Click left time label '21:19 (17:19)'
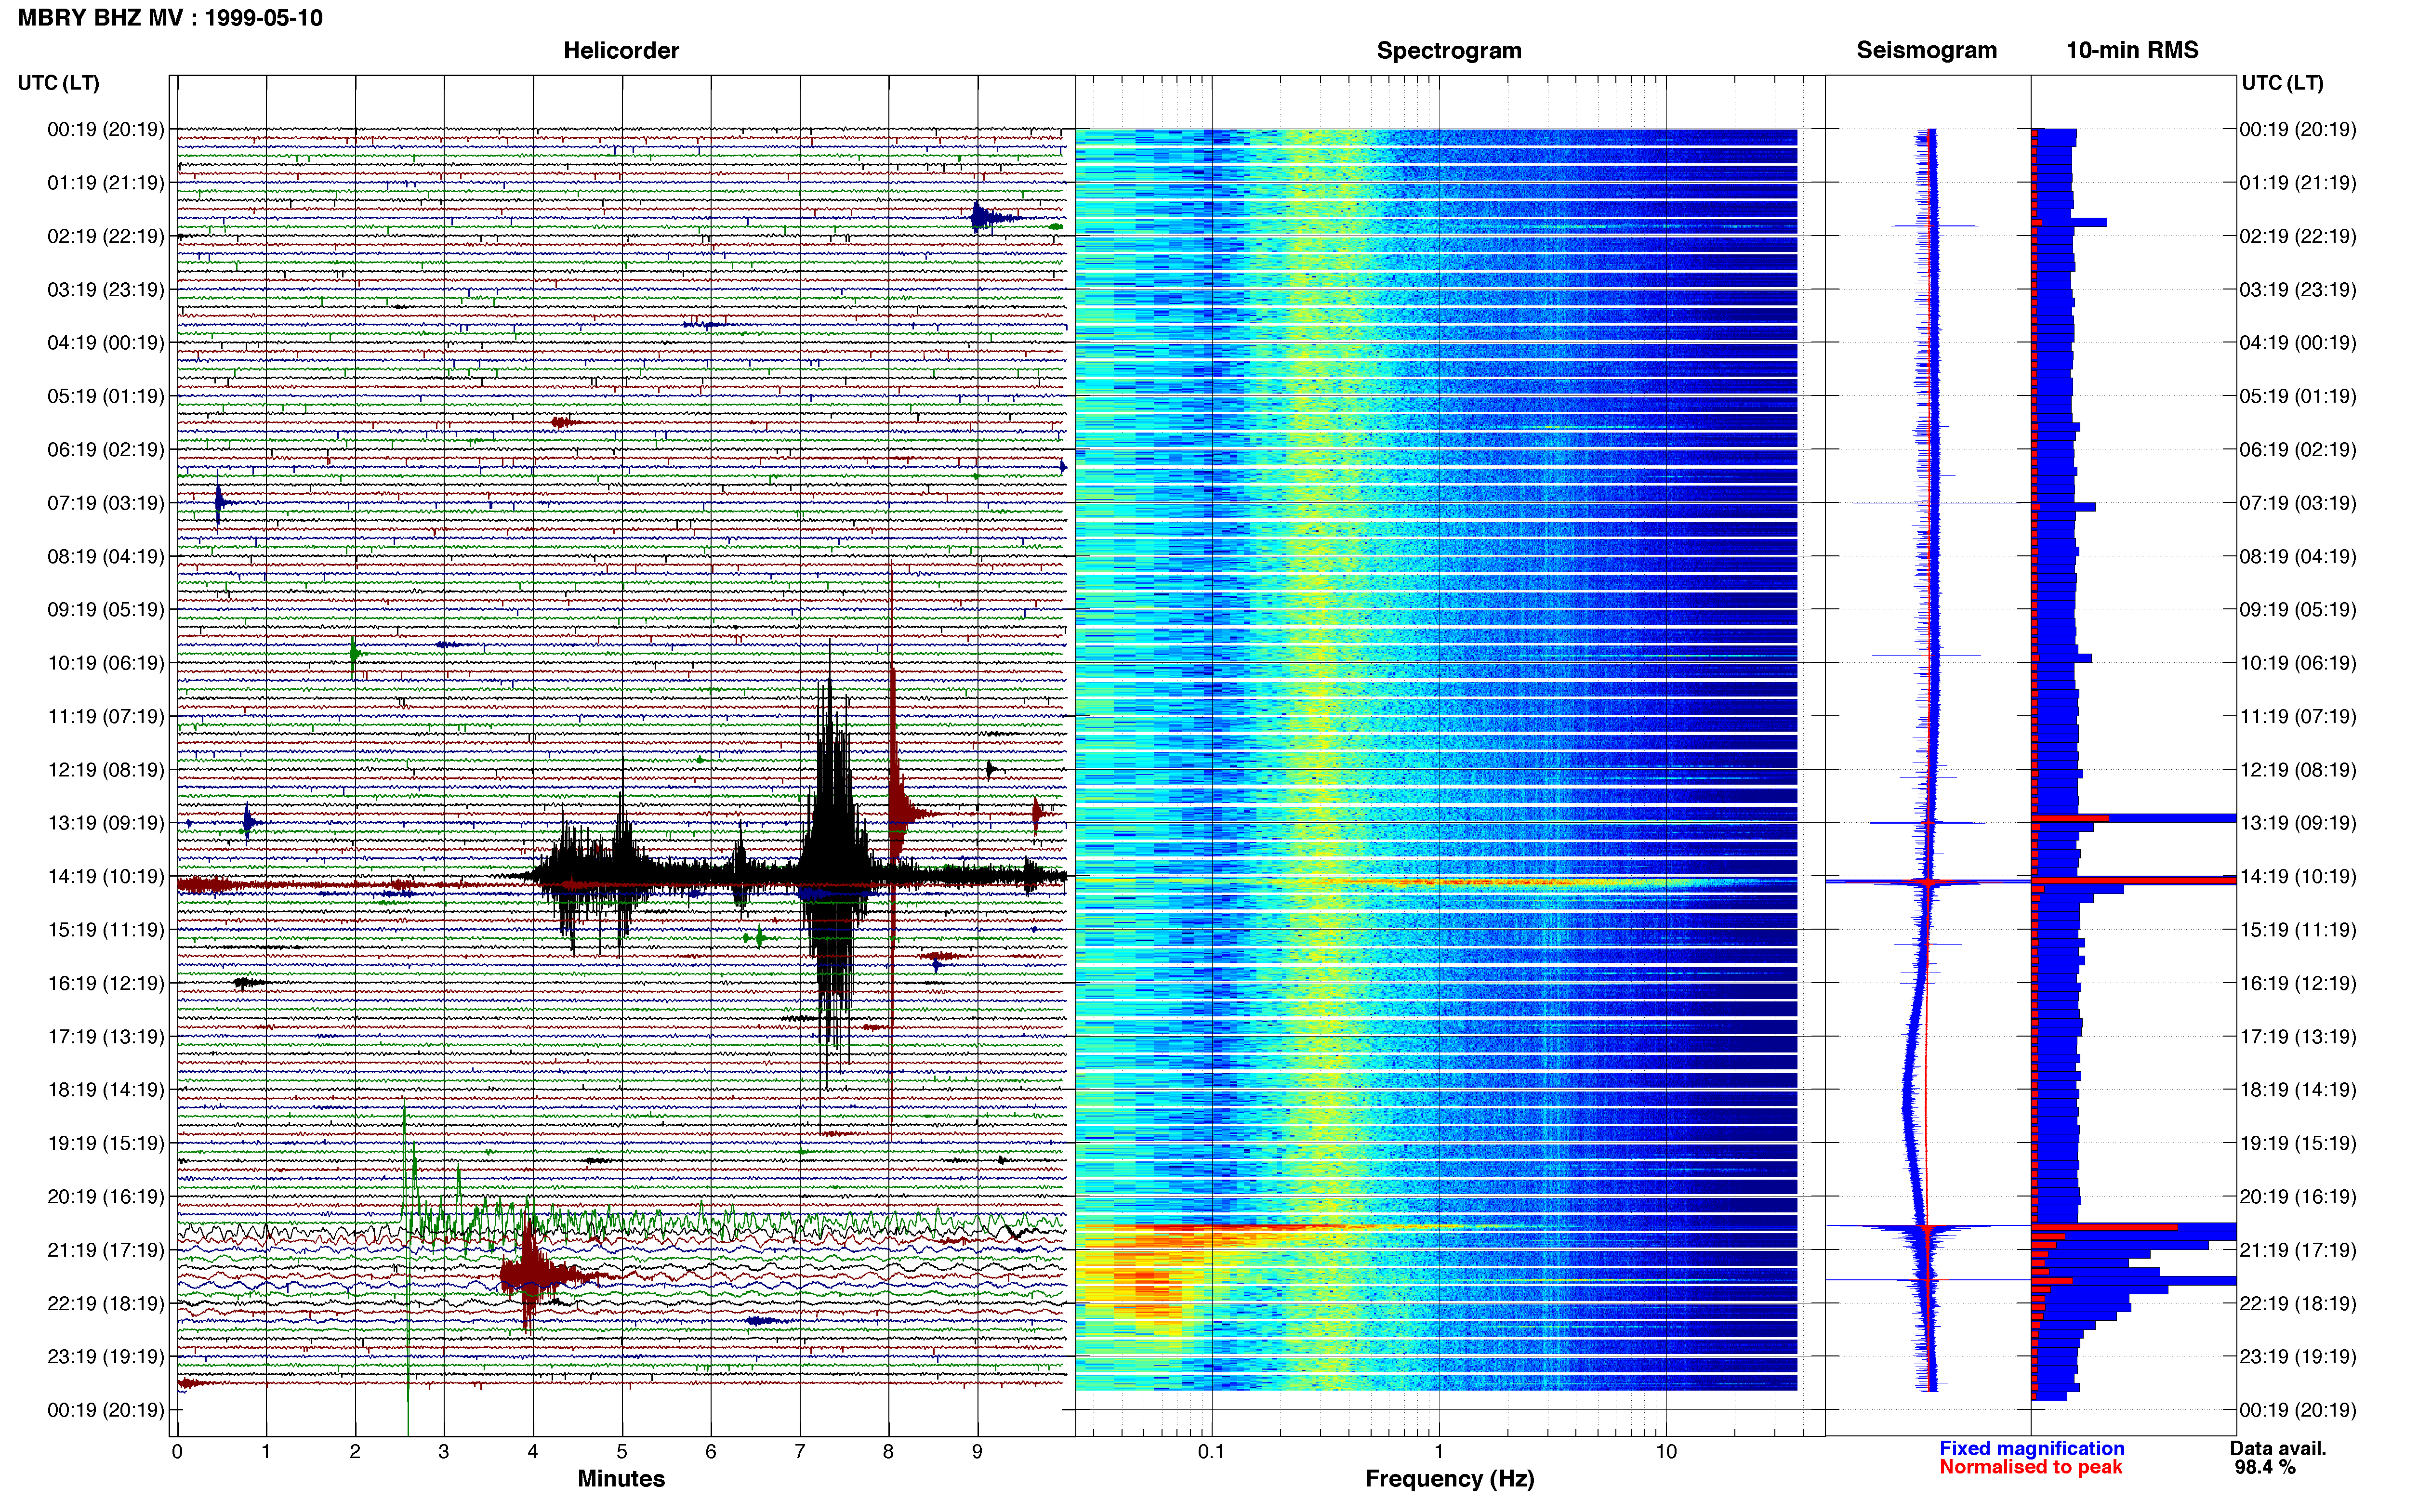This screenshot has width=2418, height=1512. [x=106, y=1250]
